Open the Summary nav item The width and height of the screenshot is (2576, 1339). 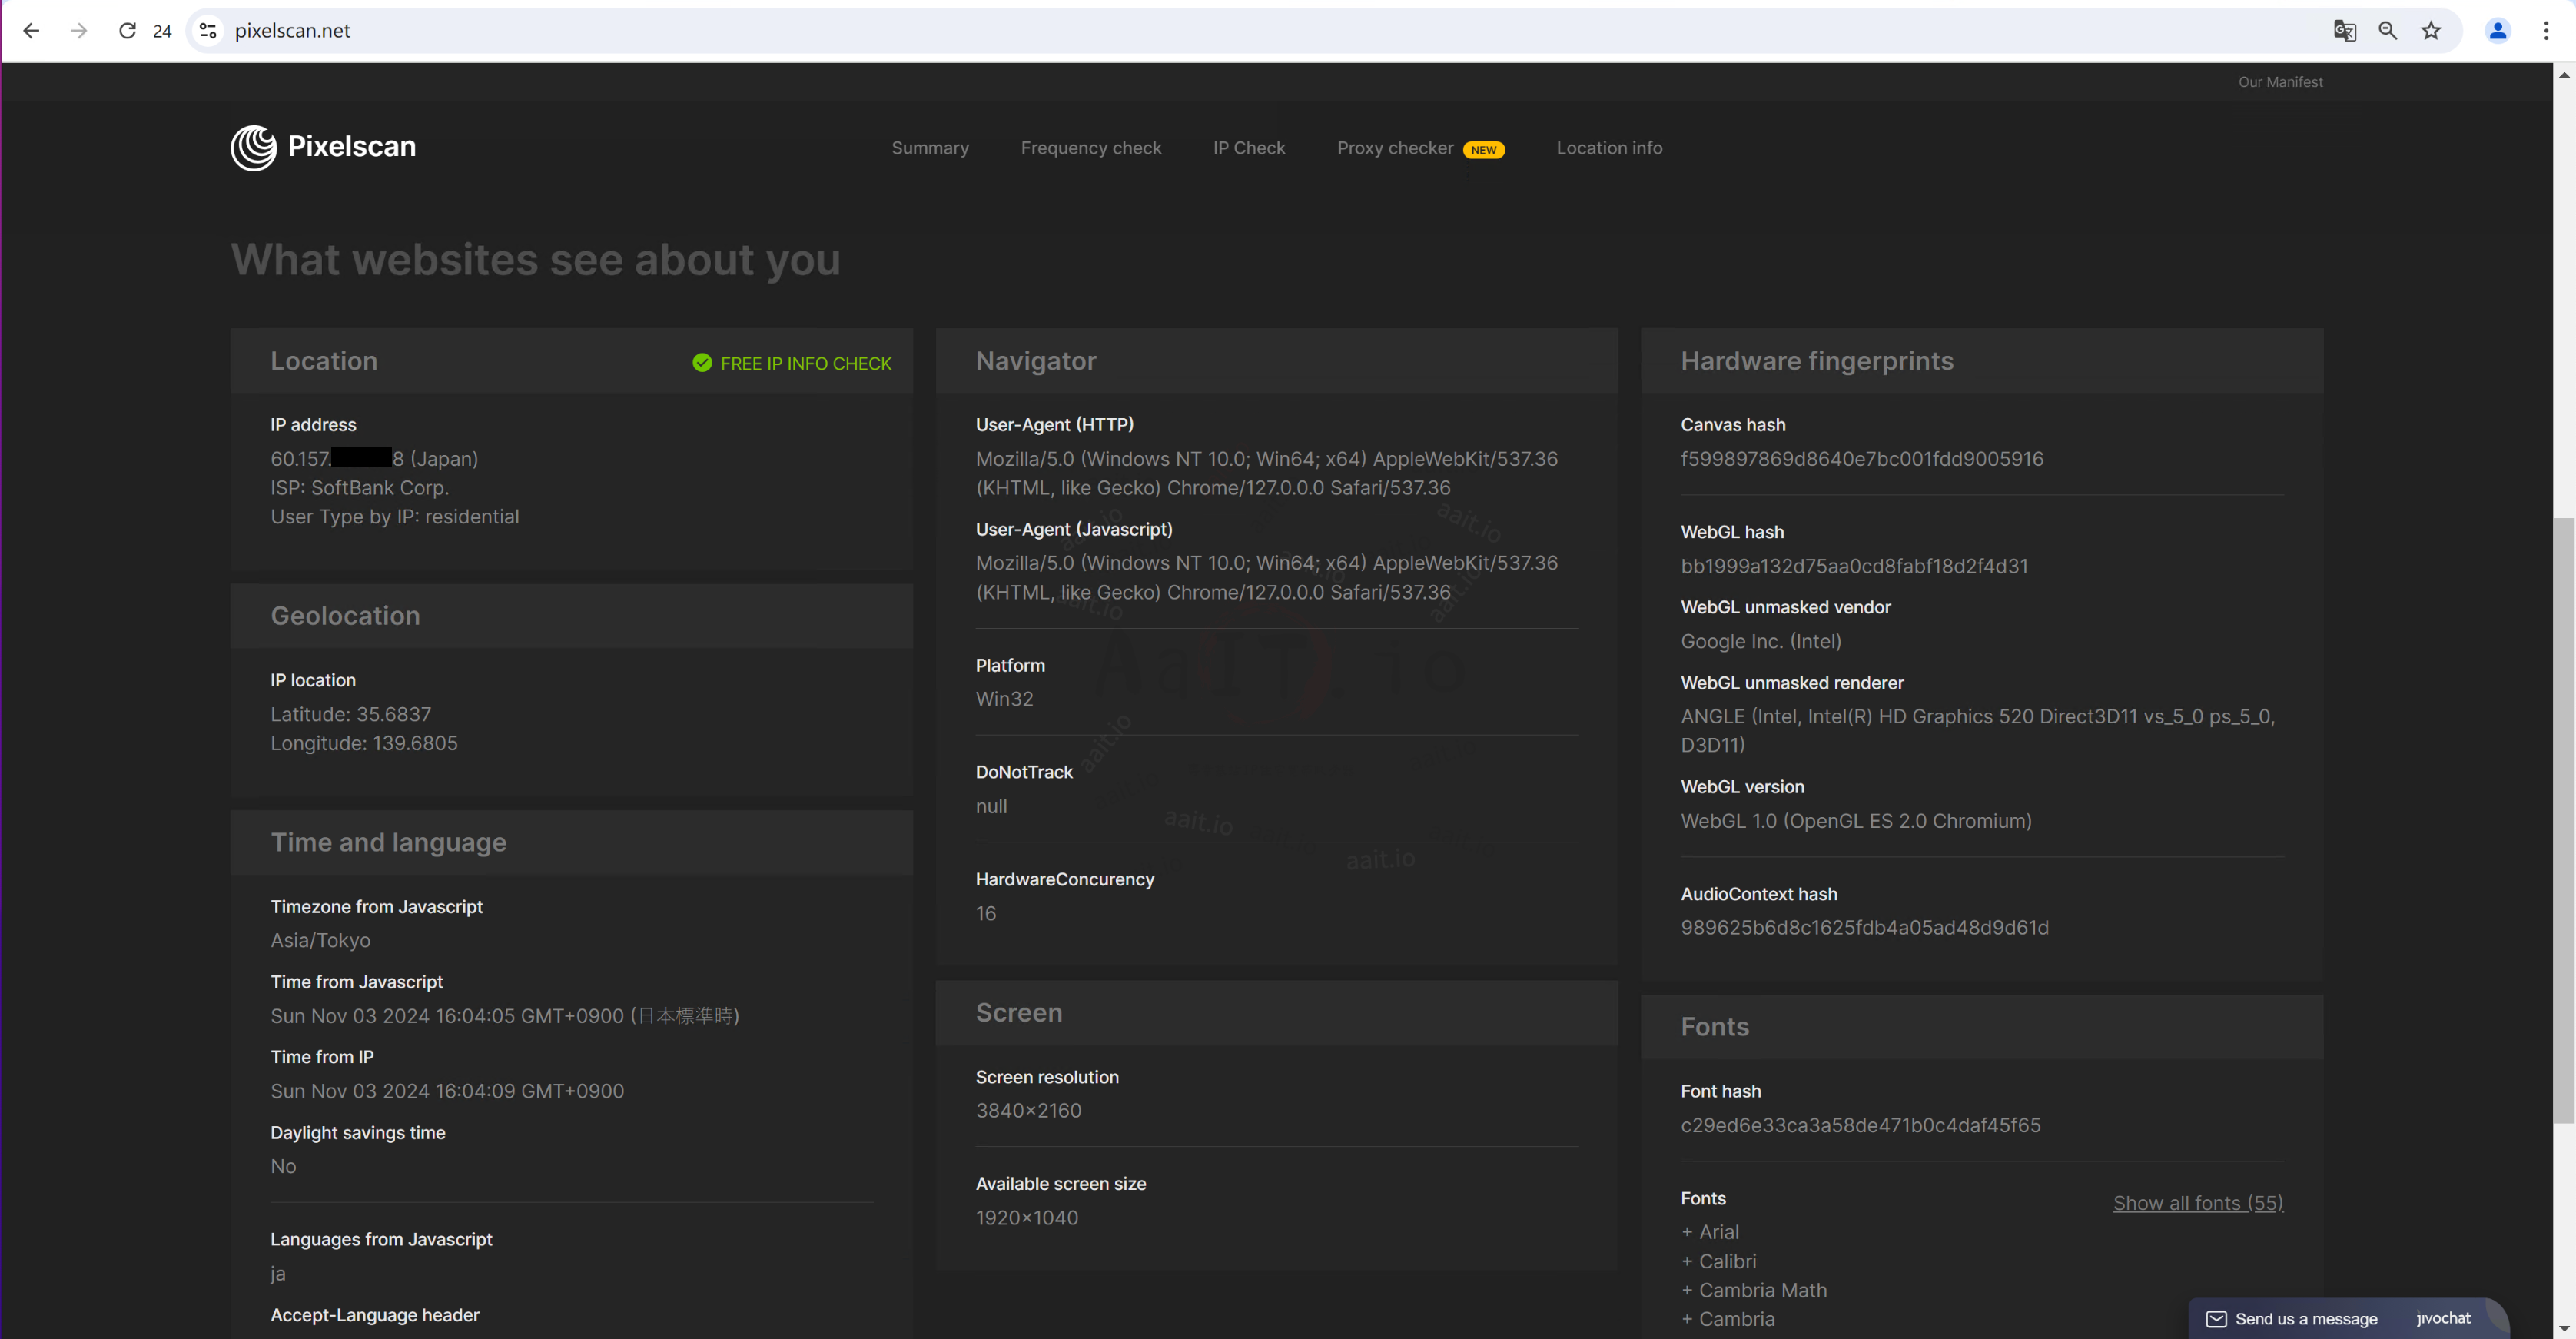click(930, 148)
